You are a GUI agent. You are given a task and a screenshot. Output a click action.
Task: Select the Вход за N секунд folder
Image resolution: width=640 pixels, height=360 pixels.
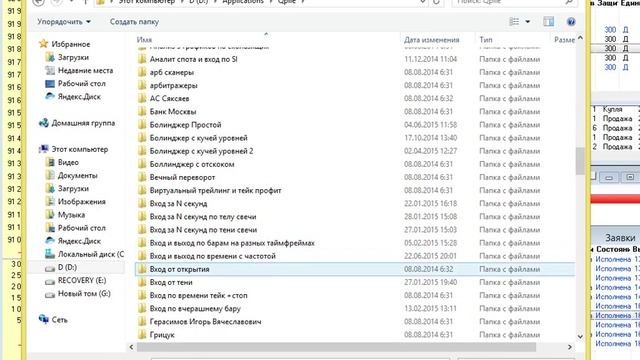click(x=178, y=203)
